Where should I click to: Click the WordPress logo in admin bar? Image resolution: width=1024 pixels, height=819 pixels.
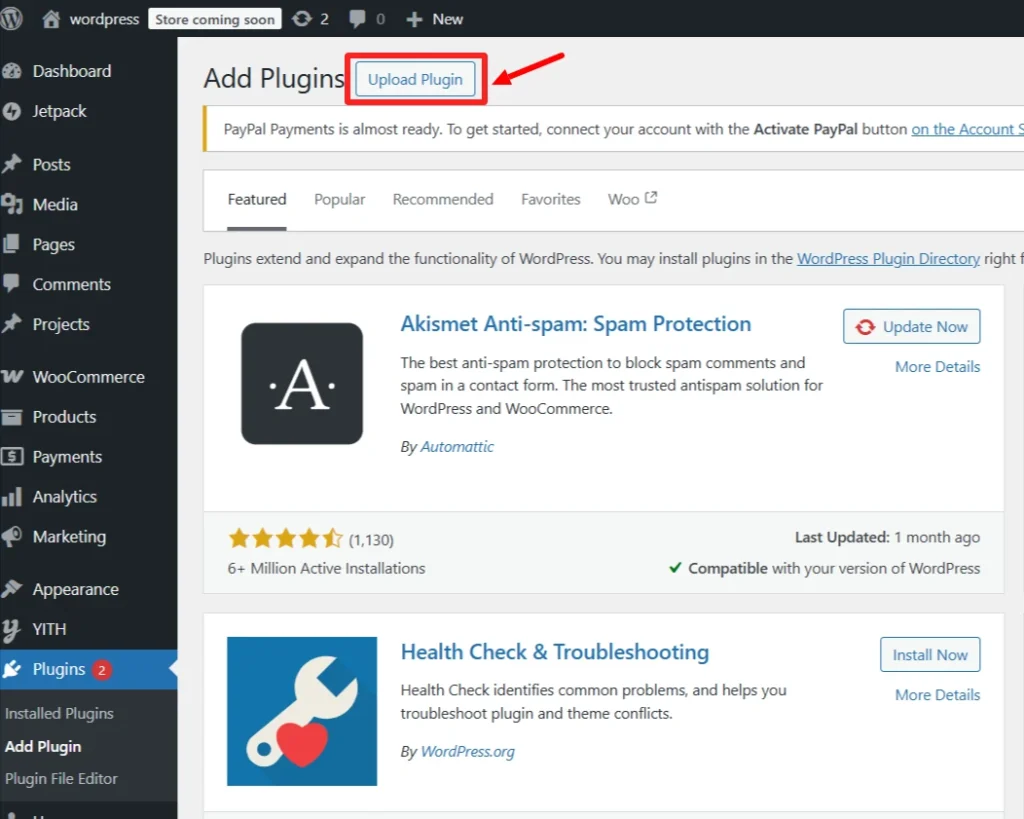pos(11,18)
